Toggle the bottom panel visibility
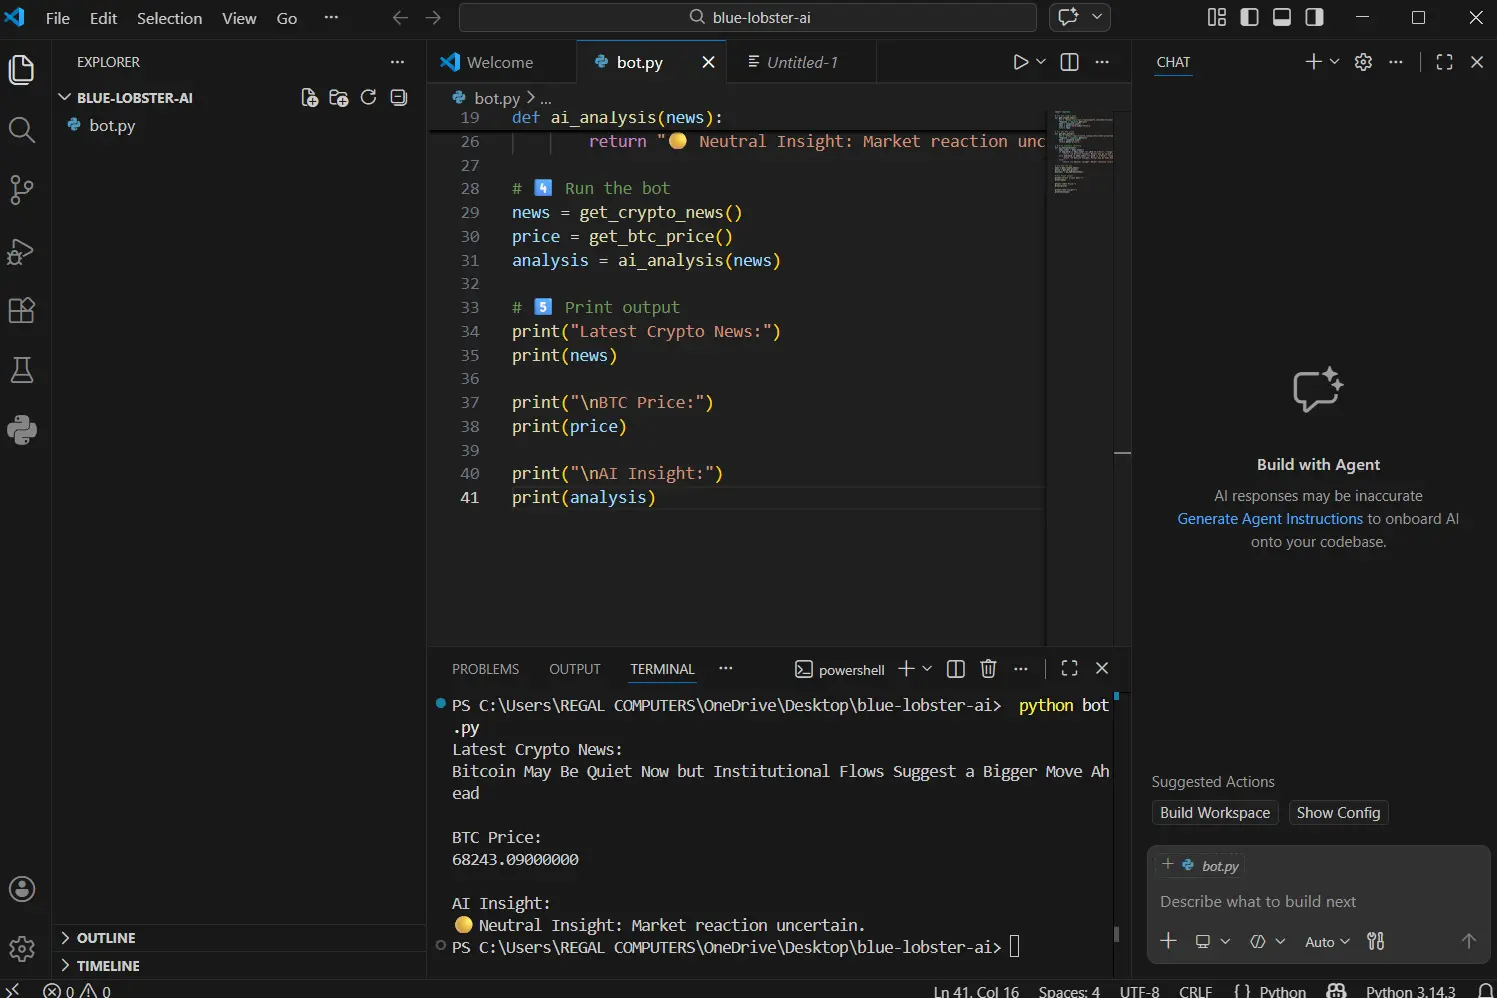Image resolution: width=1497 pixels, height=998 pixels. 1281,17
